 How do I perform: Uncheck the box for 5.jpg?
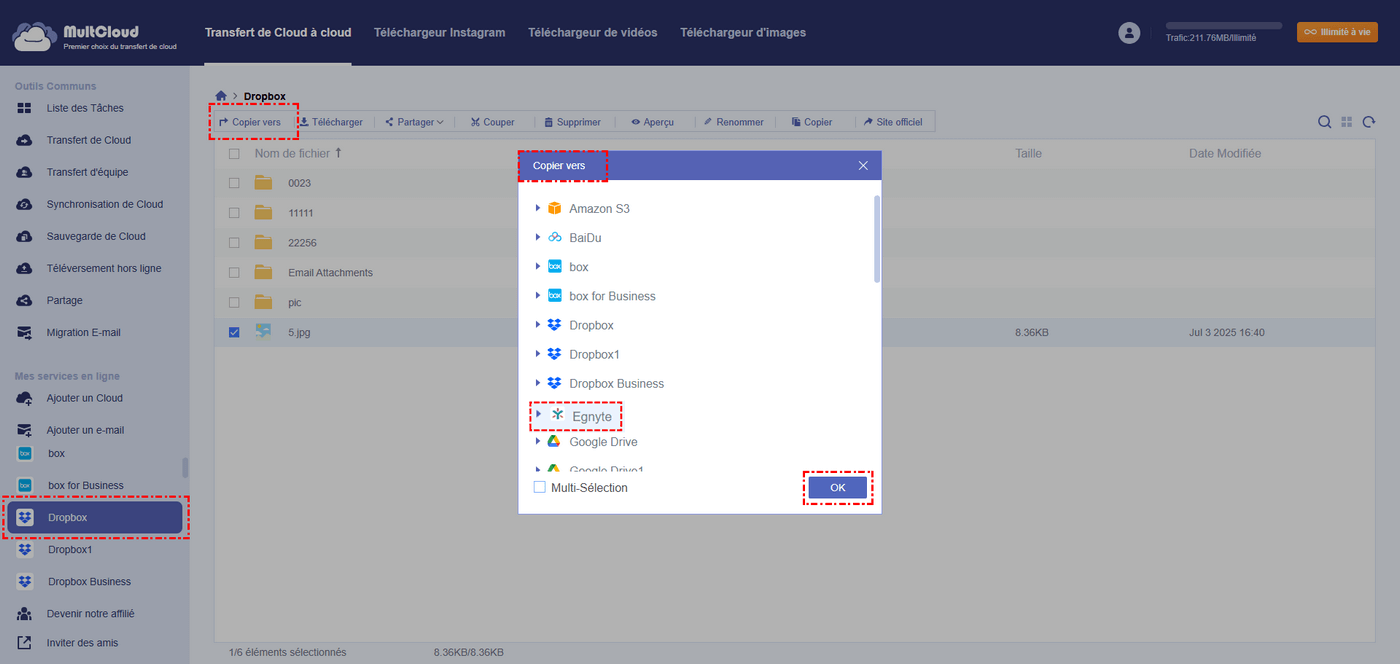point(234,332)
